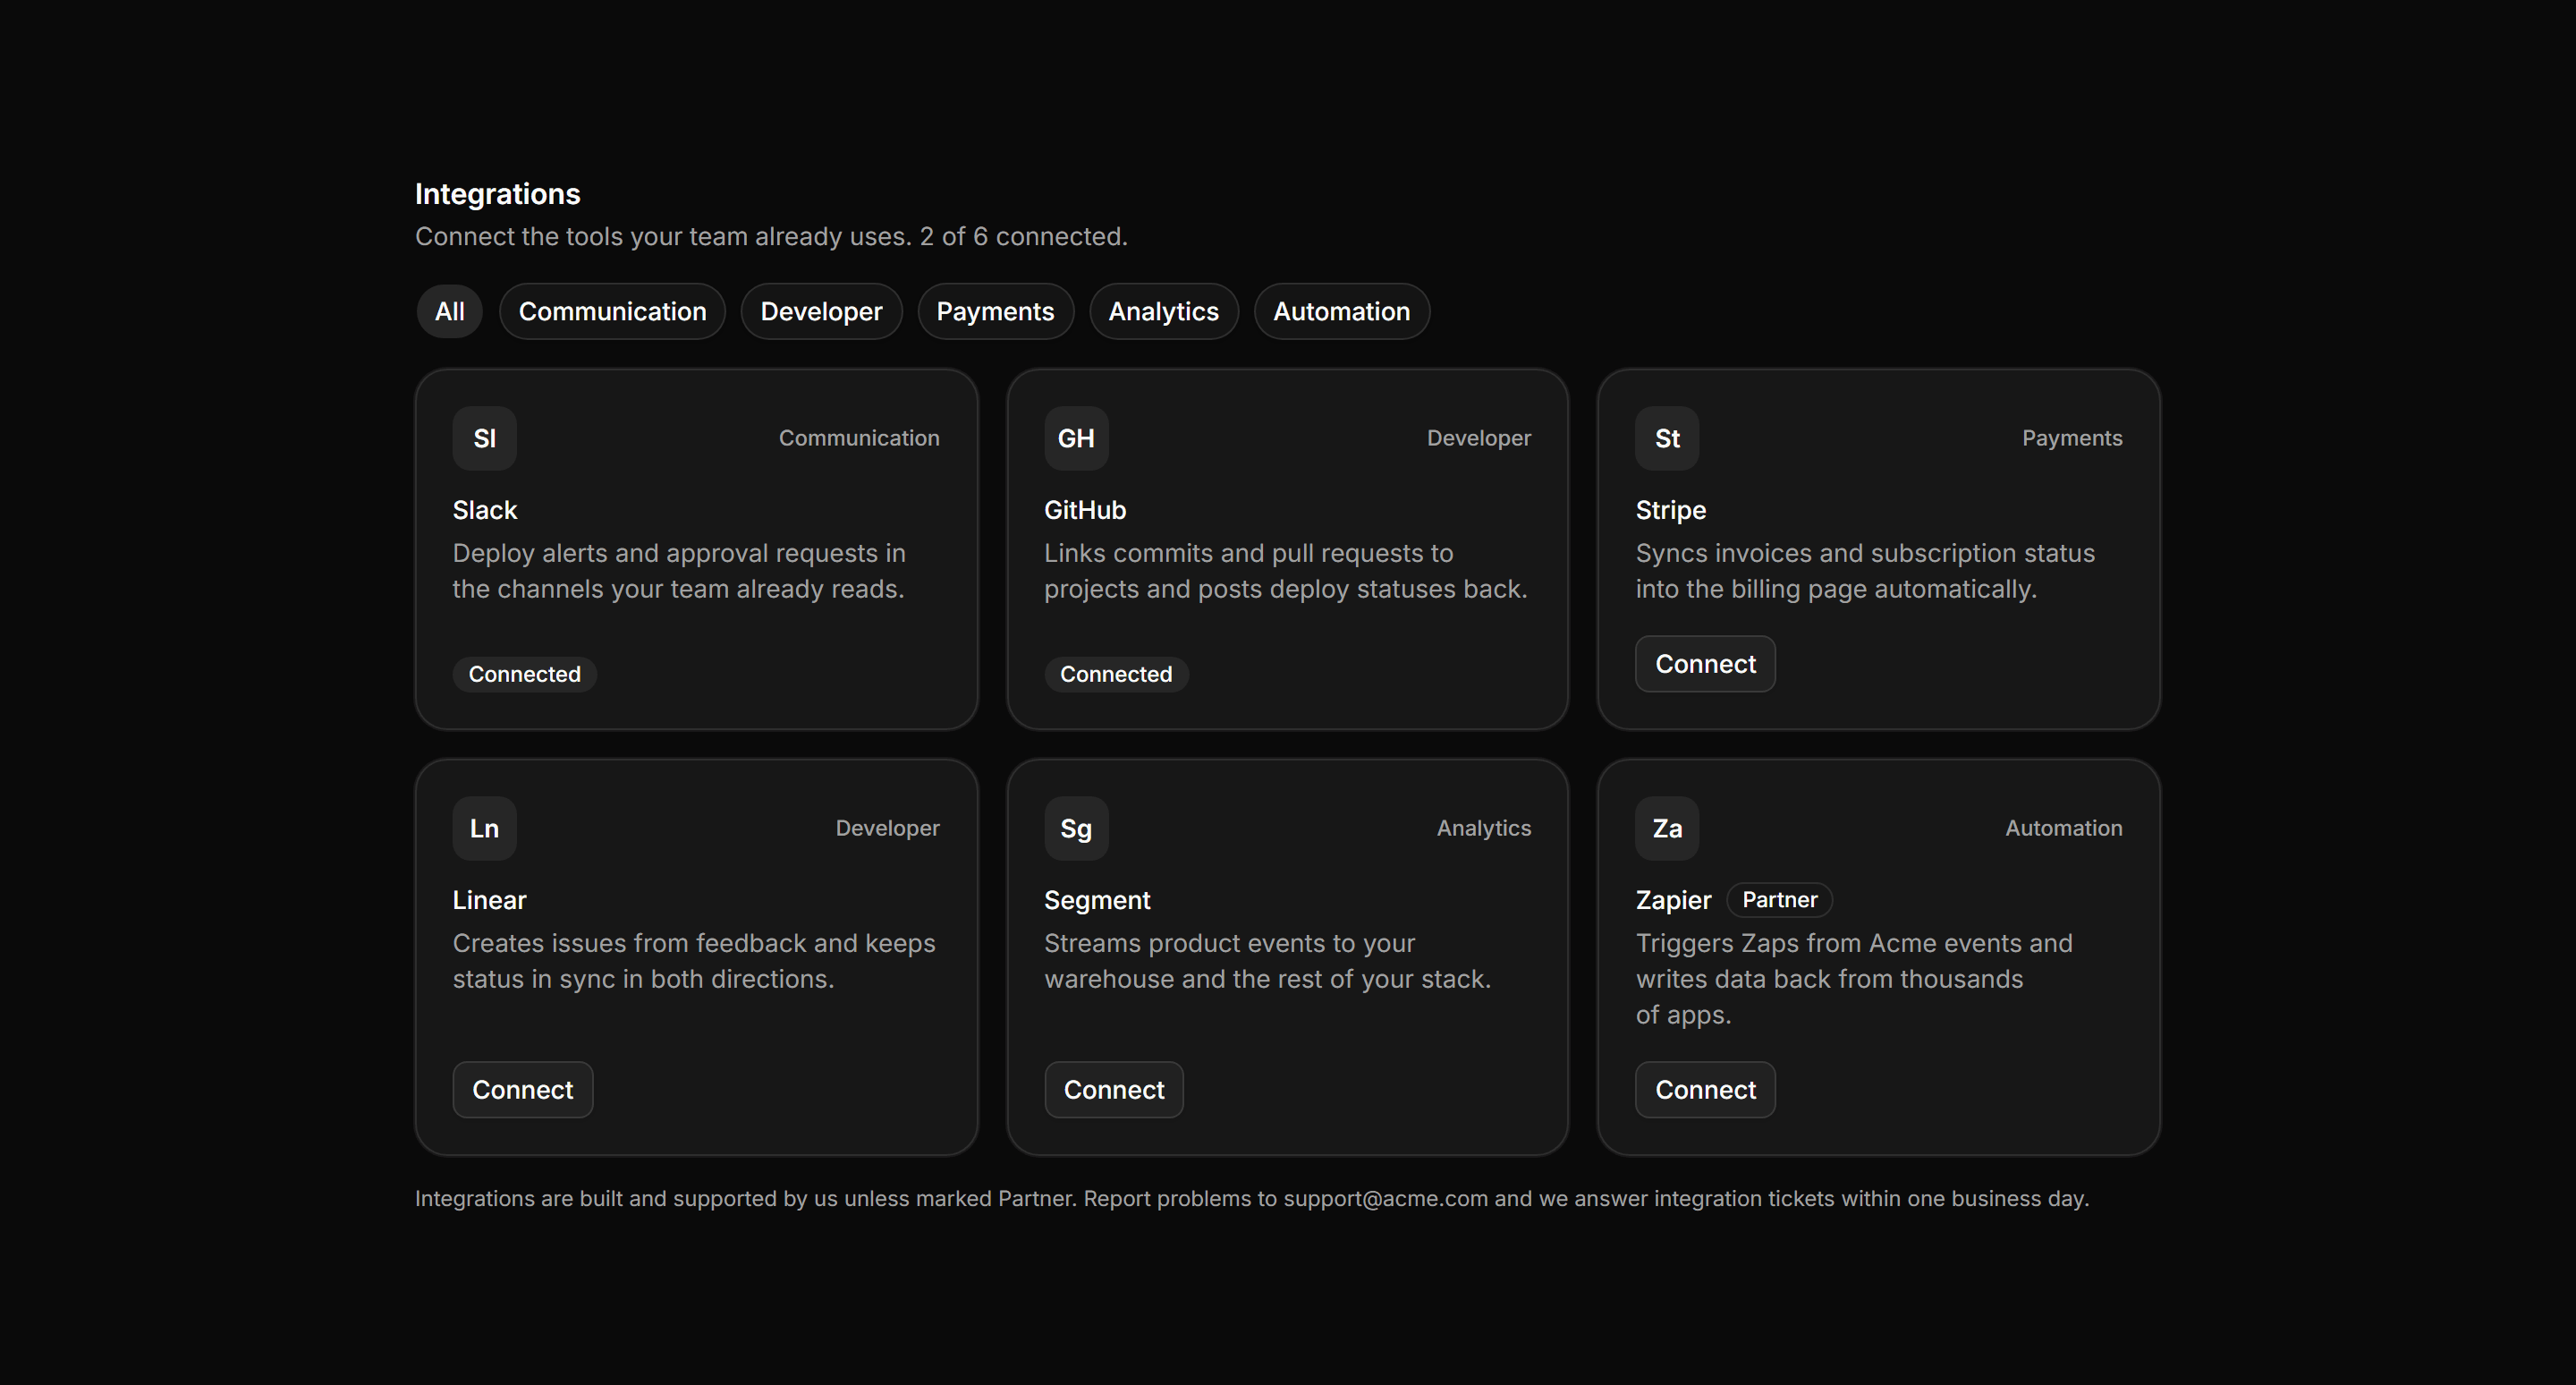Click Linear's 'Creates issues from feedback' description
Viewport: 2576px width, 1385px height.
pyautogui.click(x=694, y=961)
